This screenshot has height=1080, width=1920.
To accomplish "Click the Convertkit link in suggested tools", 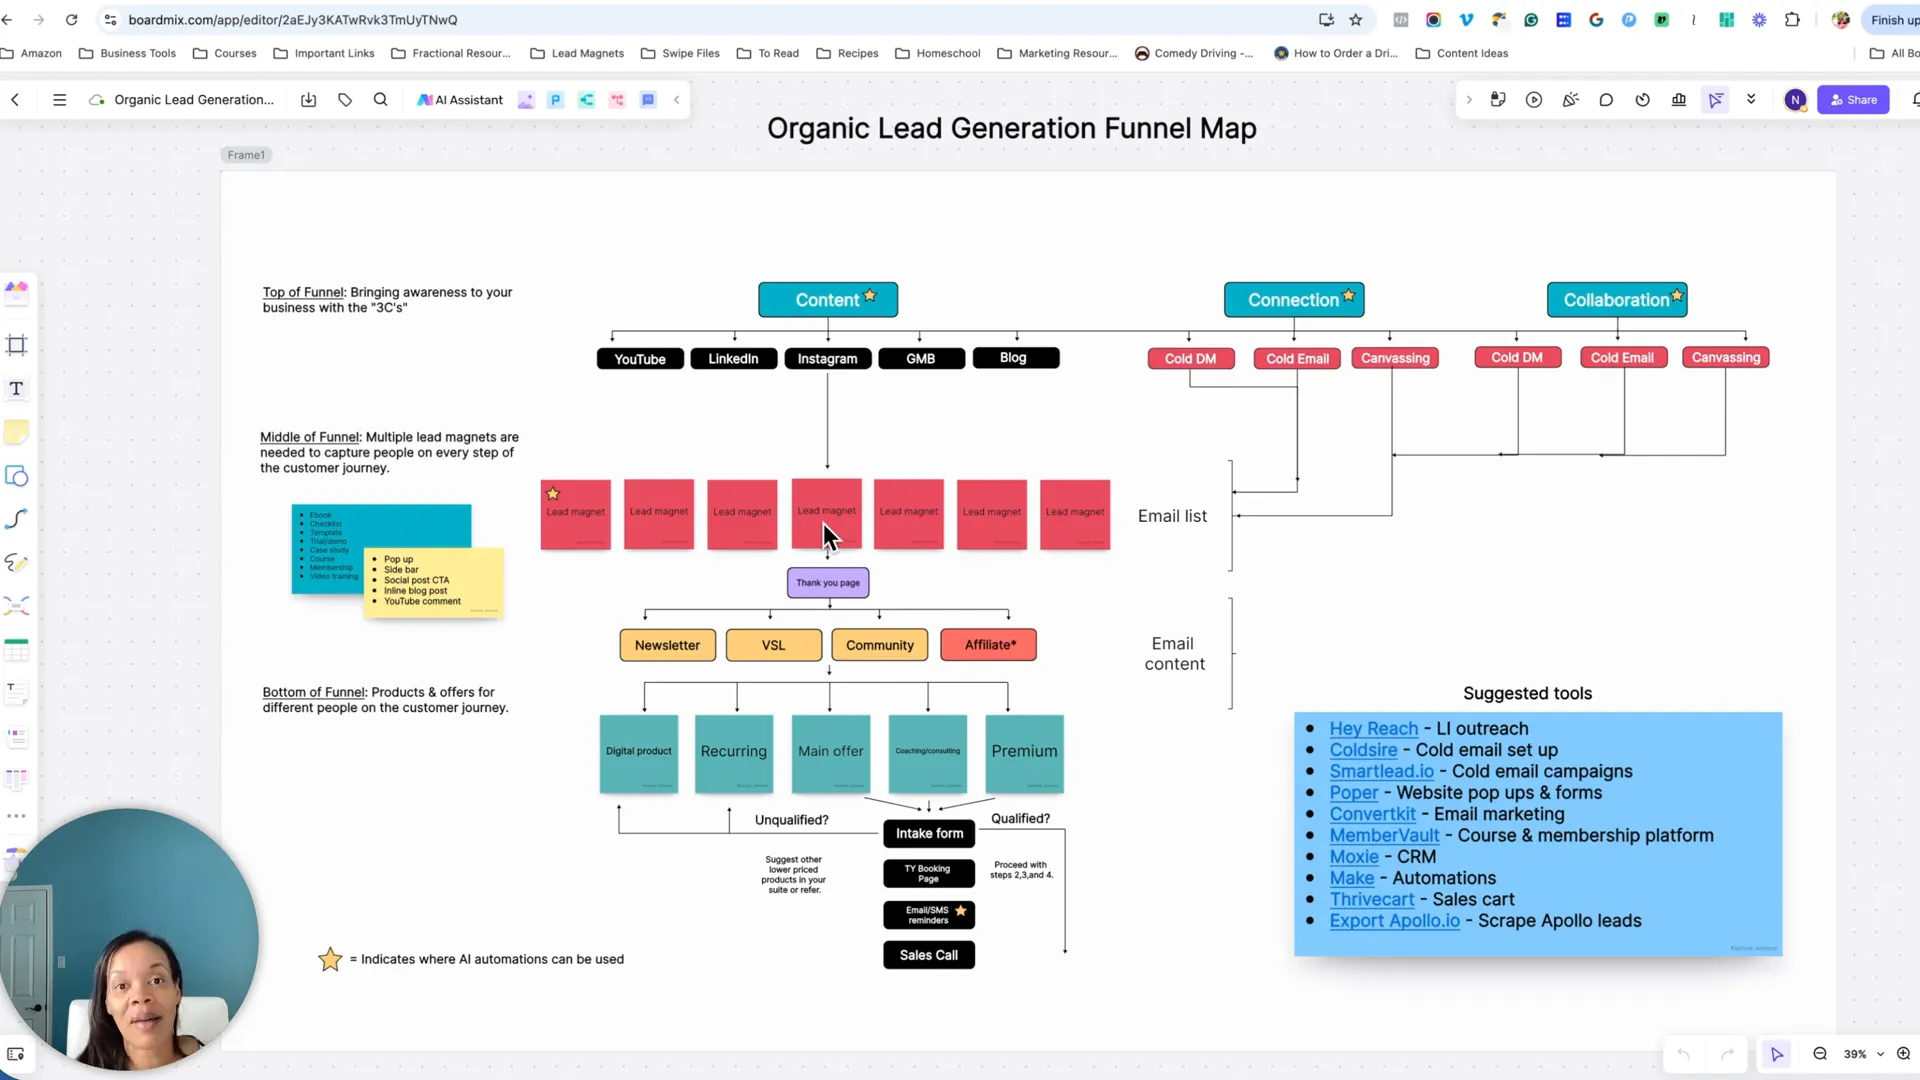I will (1373, 814).
